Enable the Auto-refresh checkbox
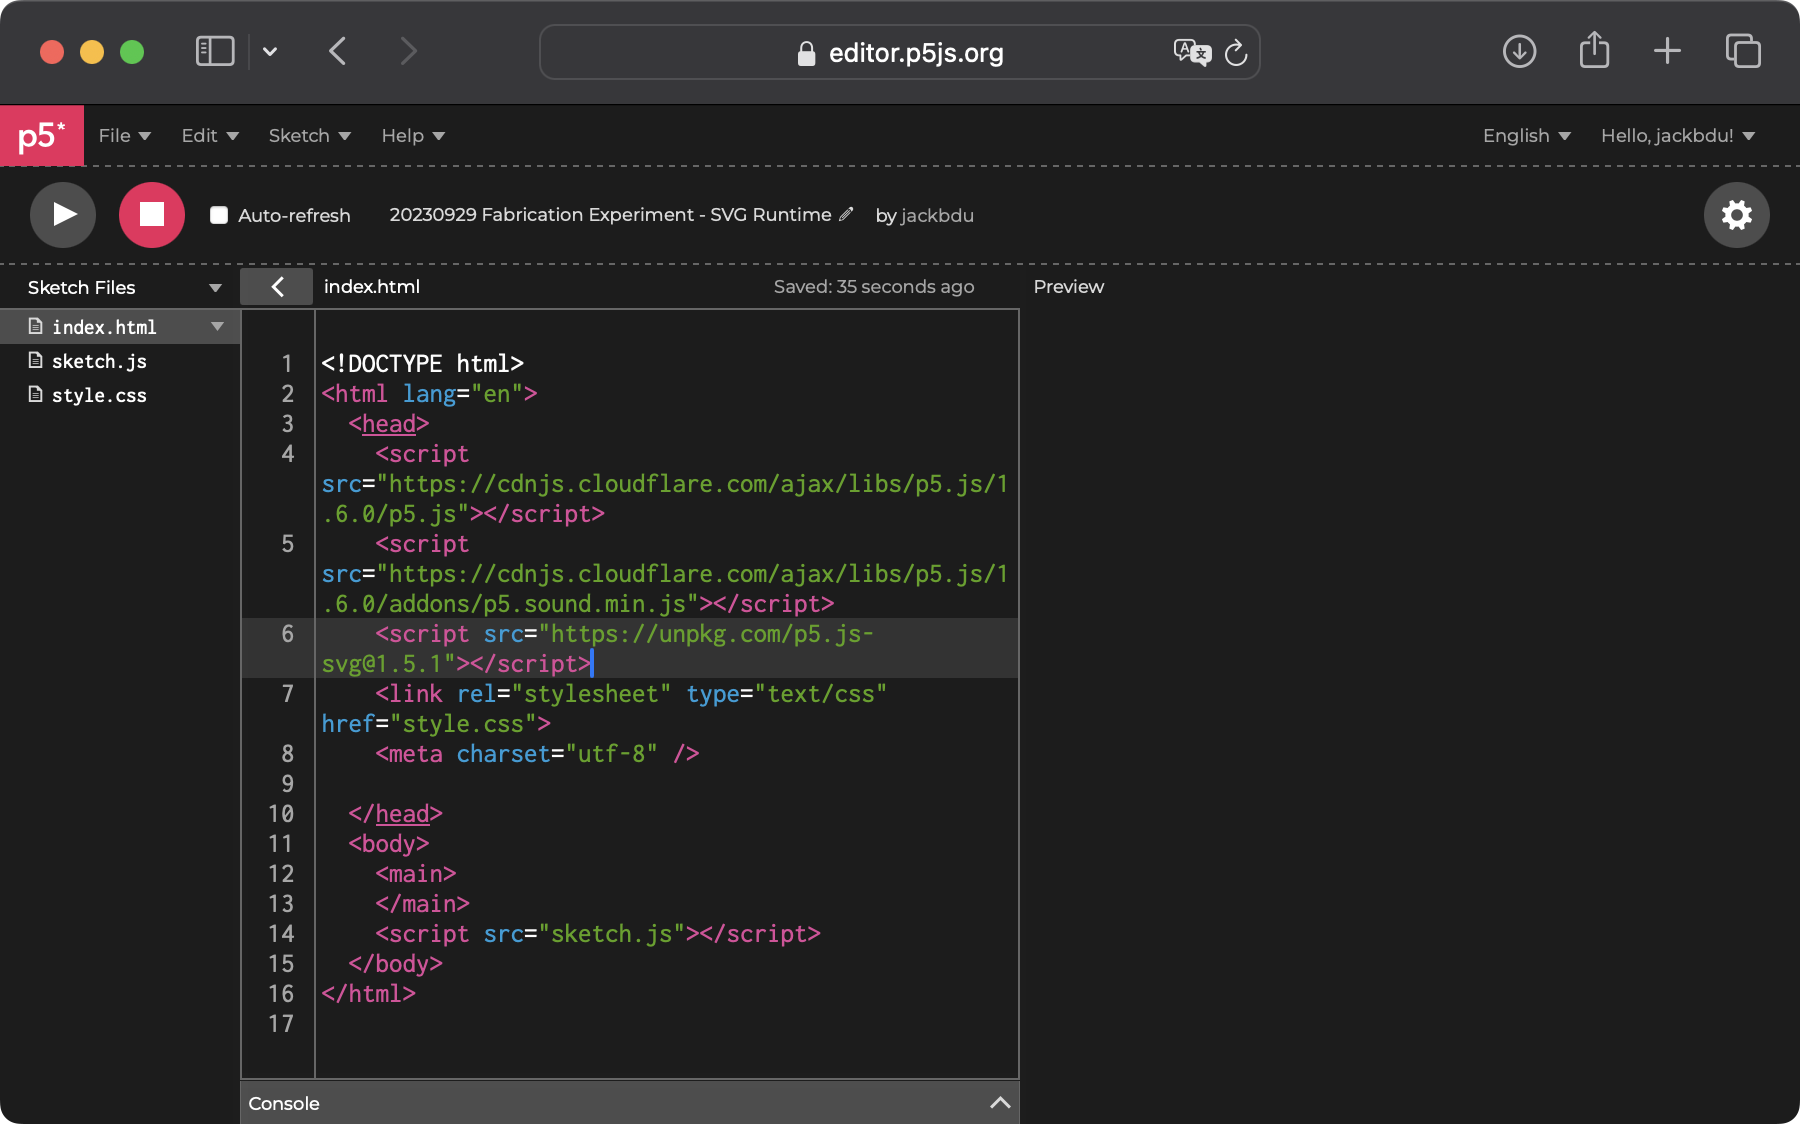Screen dimensions: 1800x1124 pyautogui.click(x=219, y=215)
